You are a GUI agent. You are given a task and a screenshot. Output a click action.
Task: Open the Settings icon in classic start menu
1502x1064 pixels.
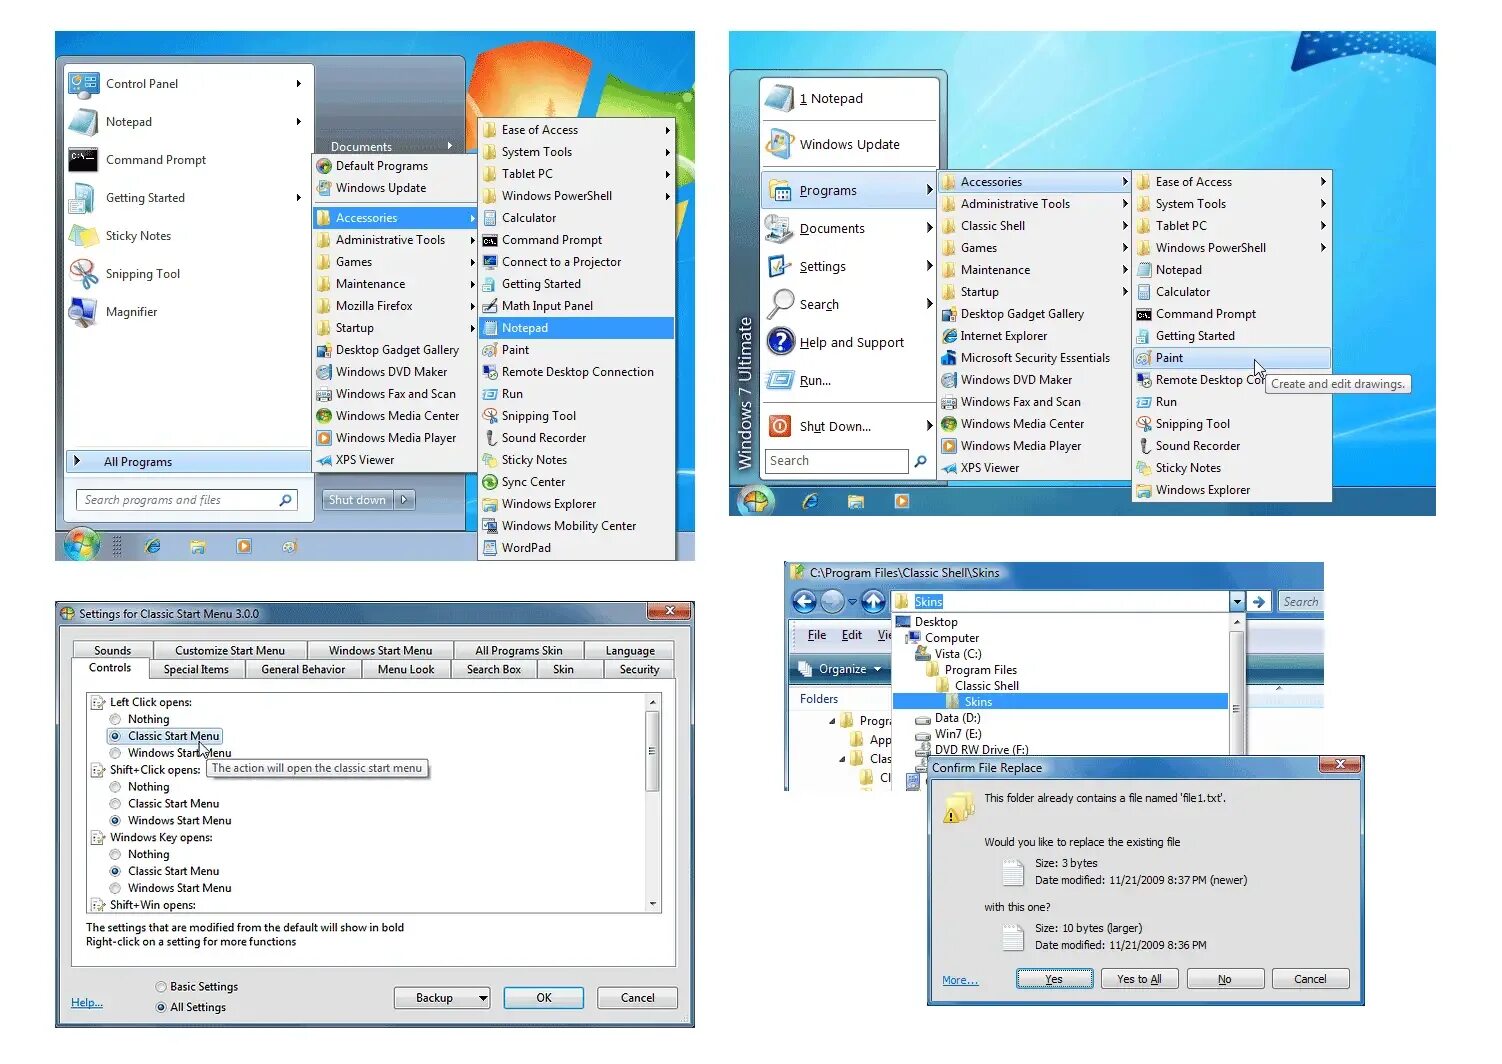pyautogui.click(x=780, y=266)
